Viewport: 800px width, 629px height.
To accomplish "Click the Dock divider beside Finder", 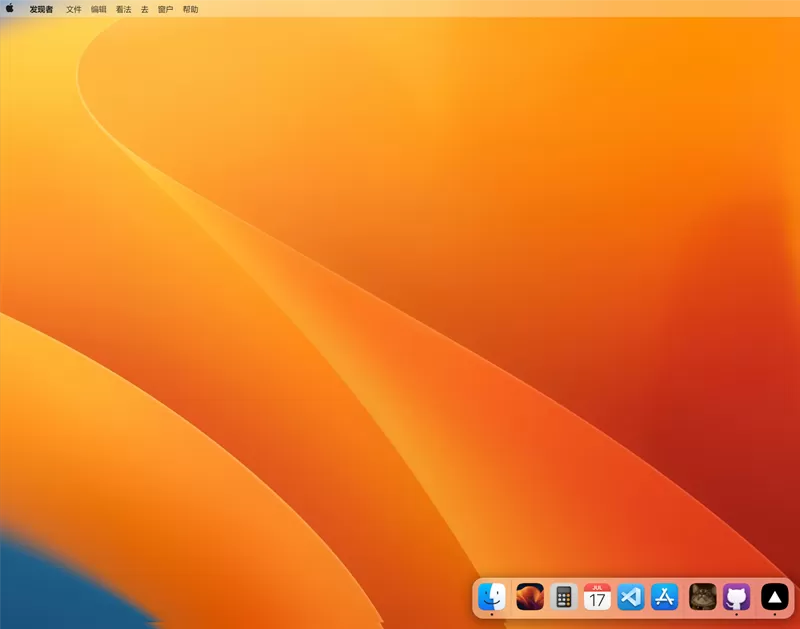I will click(x=511, y=597).
